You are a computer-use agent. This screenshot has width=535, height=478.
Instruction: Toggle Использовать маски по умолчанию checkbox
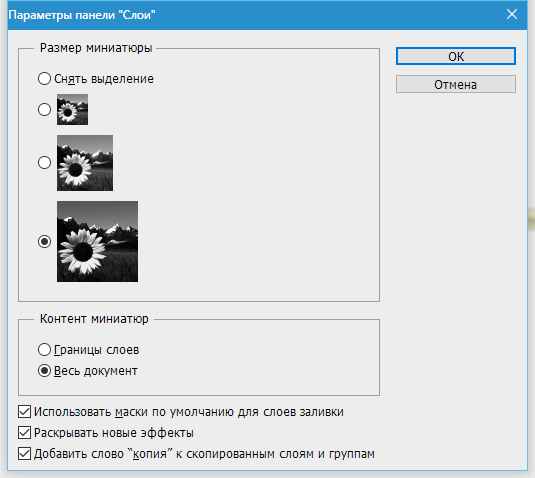pyautogui.click(x=24, y=412)
